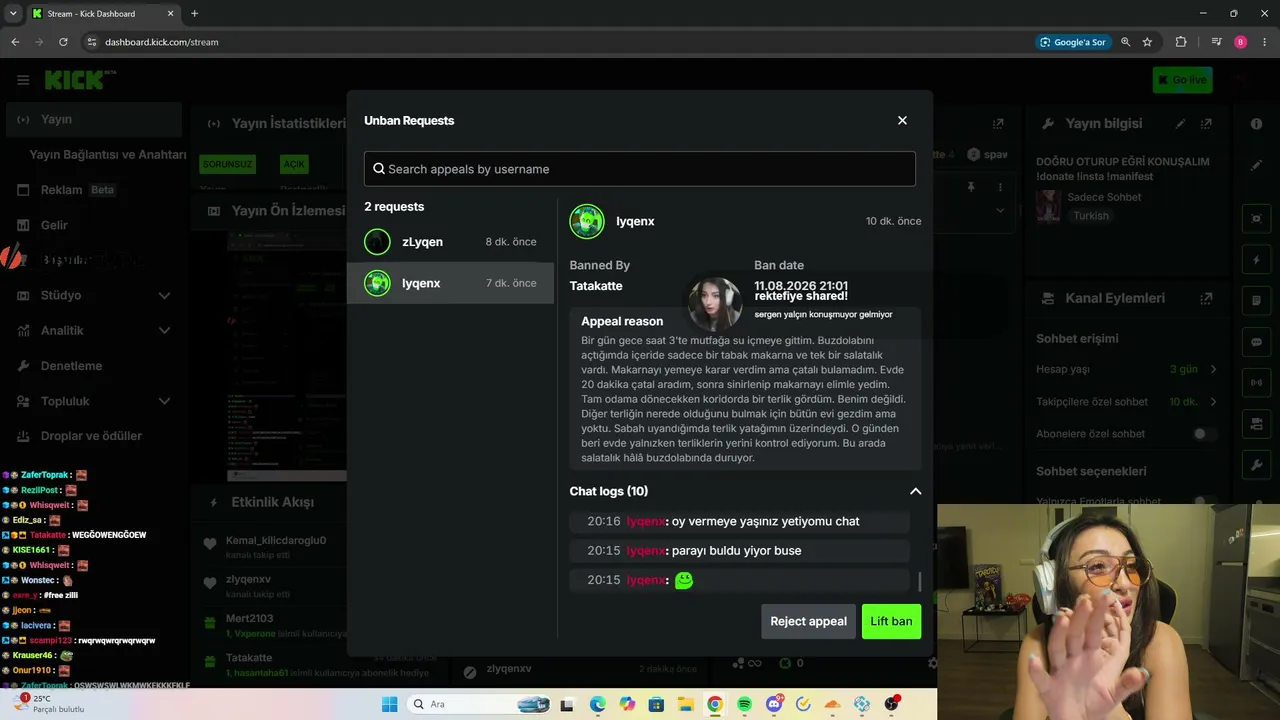Screen dimensions: 1280x720
Task: Reload the browser page
Action: pos(63,42)
